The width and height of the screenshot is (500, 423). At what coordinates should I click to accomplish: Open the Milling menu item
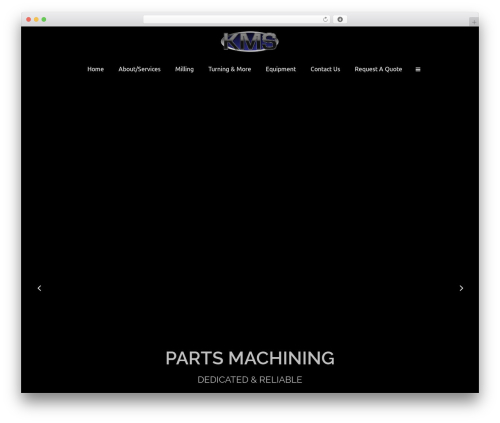pyautogui.click(x=184, y=69)
